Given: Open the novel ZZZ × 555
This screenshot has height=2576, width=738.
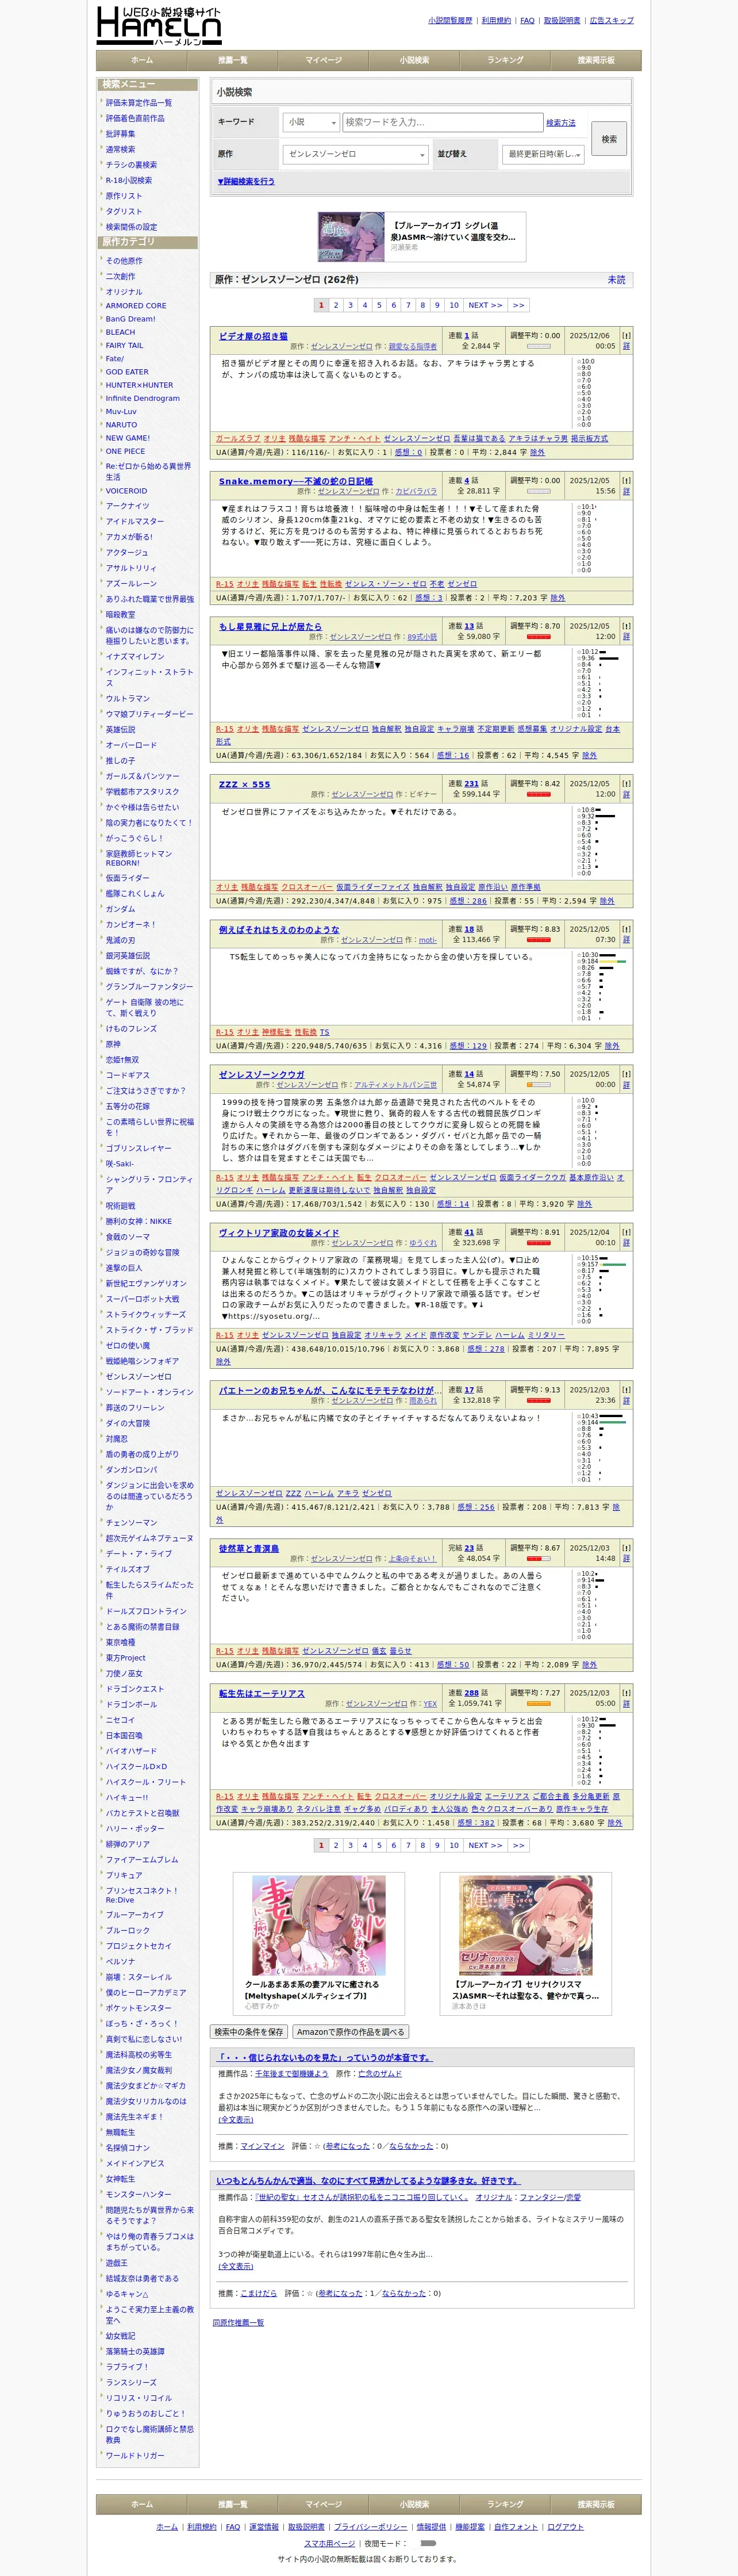Looking at the screenshot, I should coord(244,785).
